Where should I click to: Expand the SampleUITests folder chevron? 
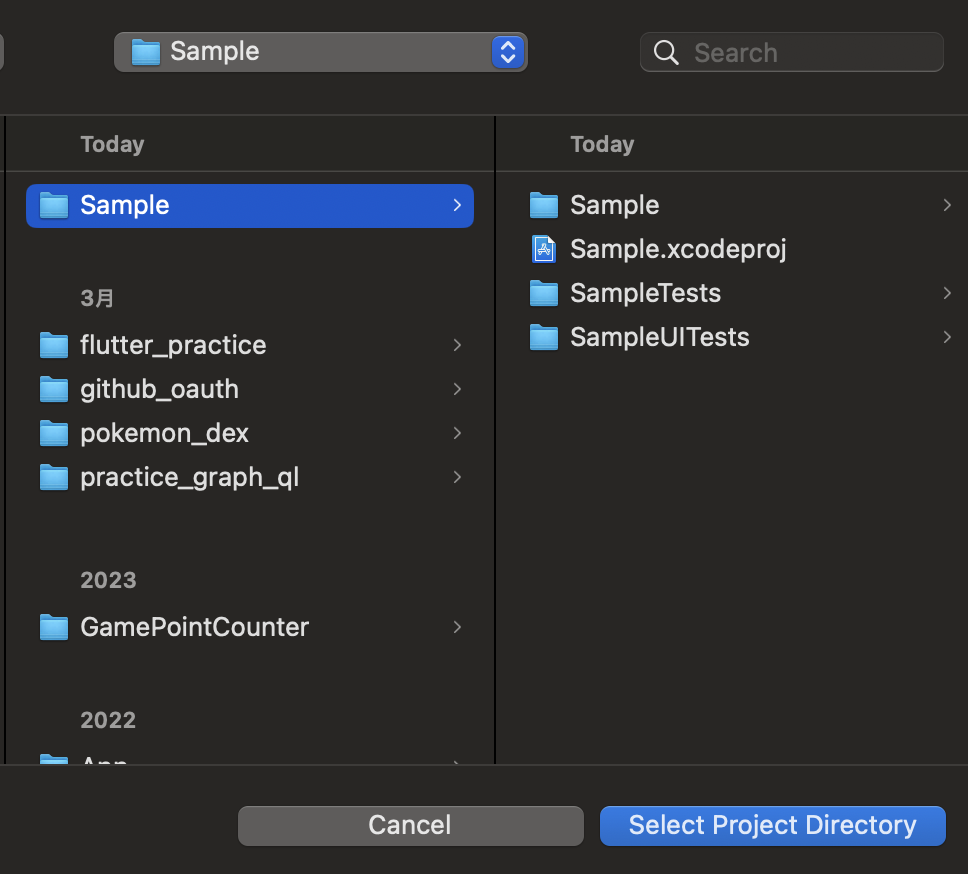pos(946,337)
